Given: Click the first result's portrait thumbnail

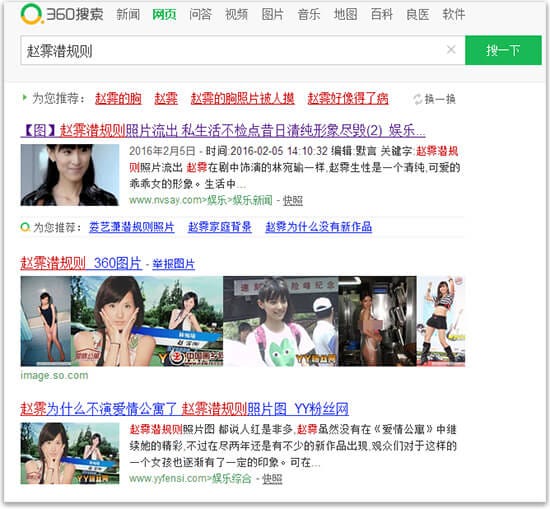Looking at the screenshot, I should click(x=70, y=175).
